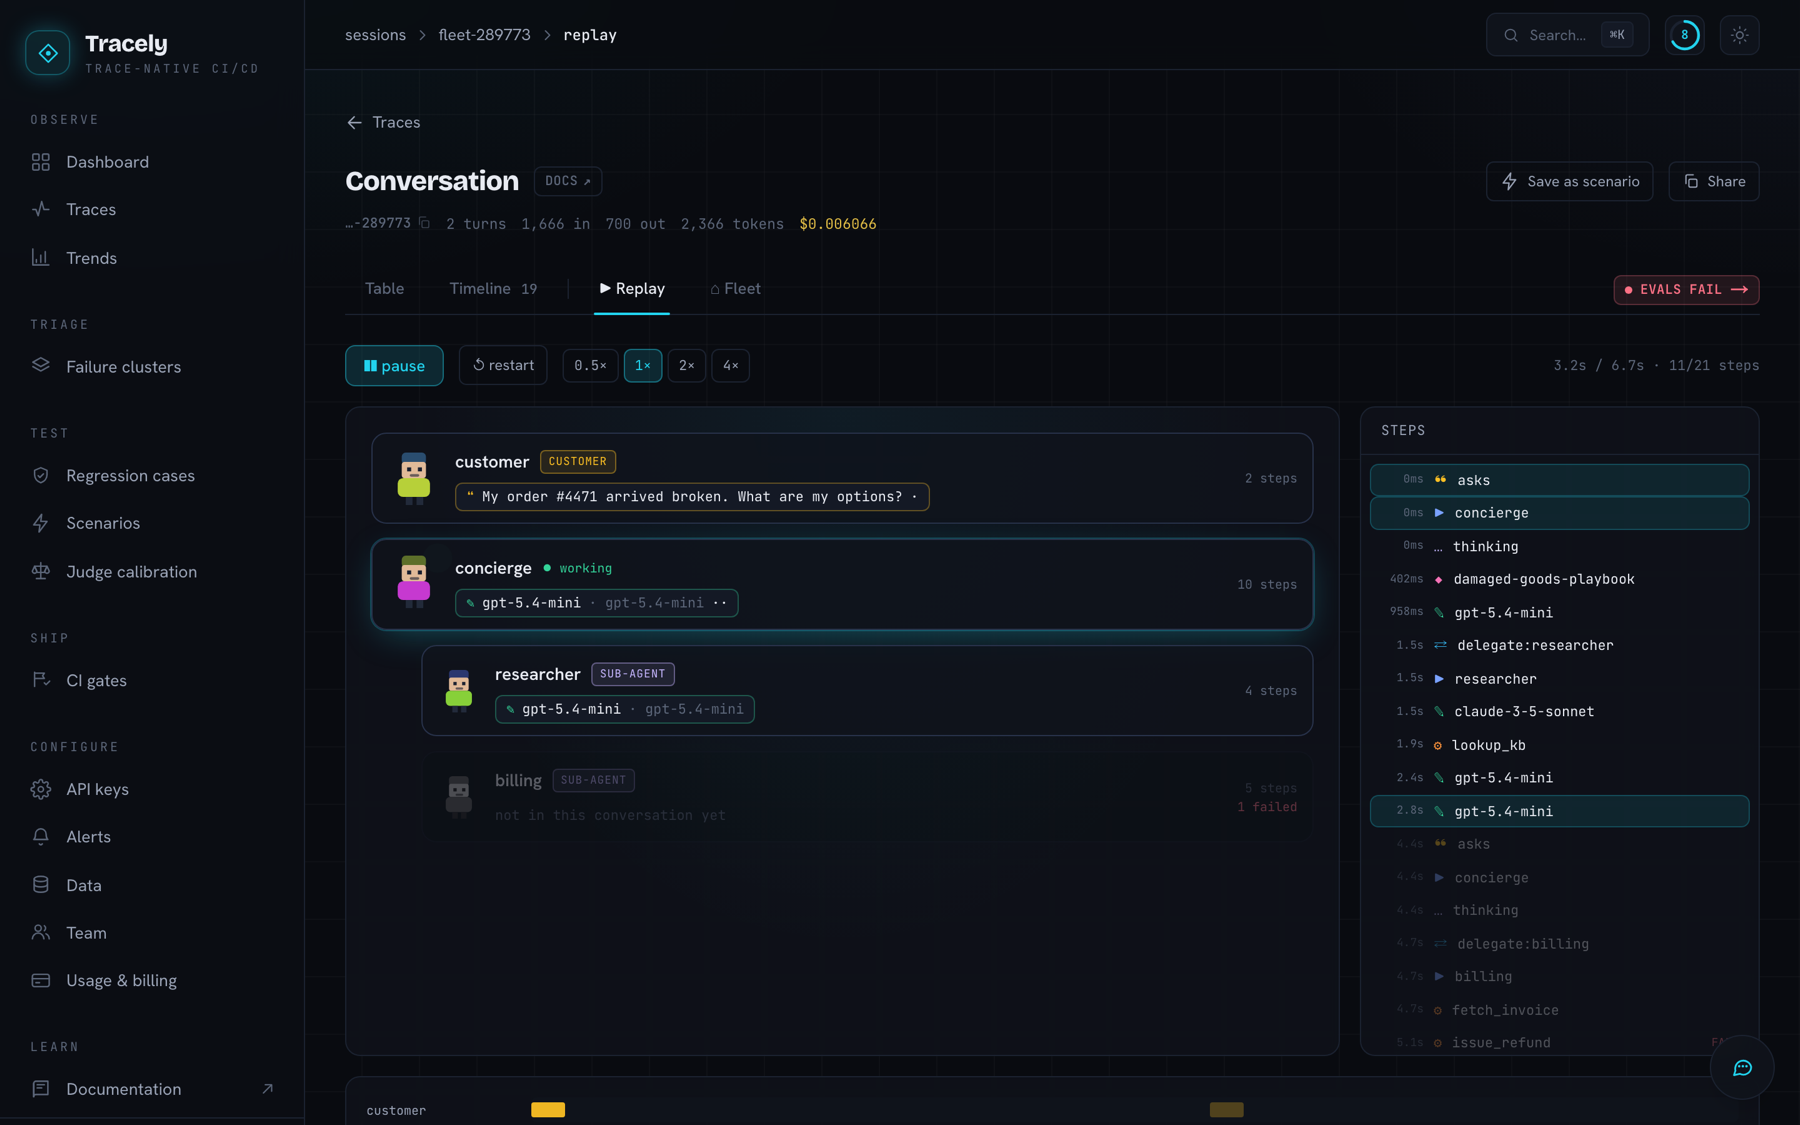Open Documentation in the sidebar
The height and width of the screenshot is (1125, 1800).
click(x=152, y=1089)
